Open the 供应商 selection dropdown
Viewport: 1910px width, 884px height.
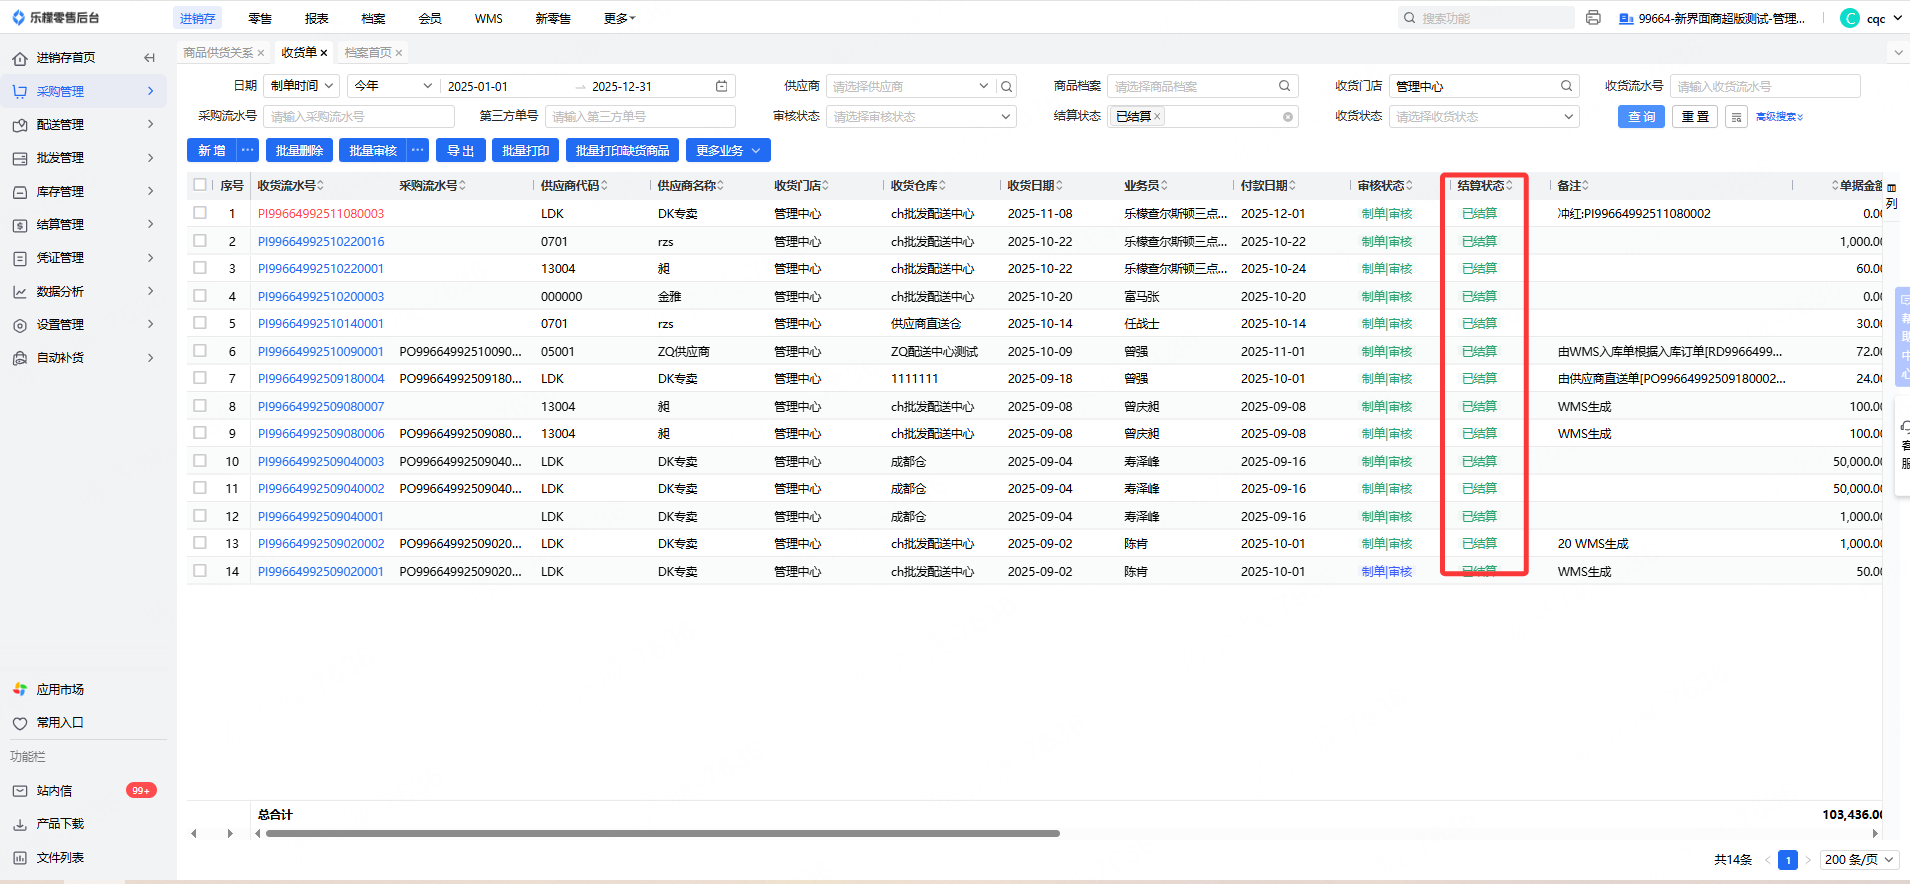click(x=909, y=87)
